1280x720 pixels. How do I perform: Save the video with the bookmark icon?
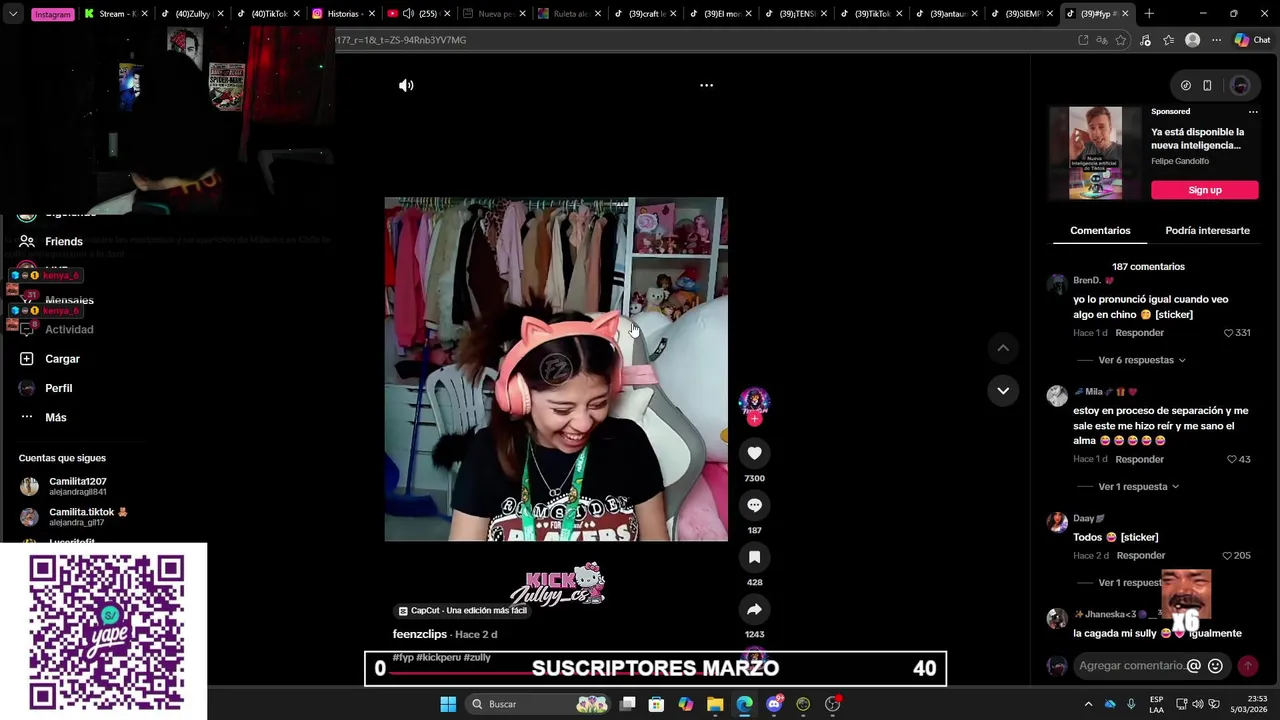(x=754, y=557)
